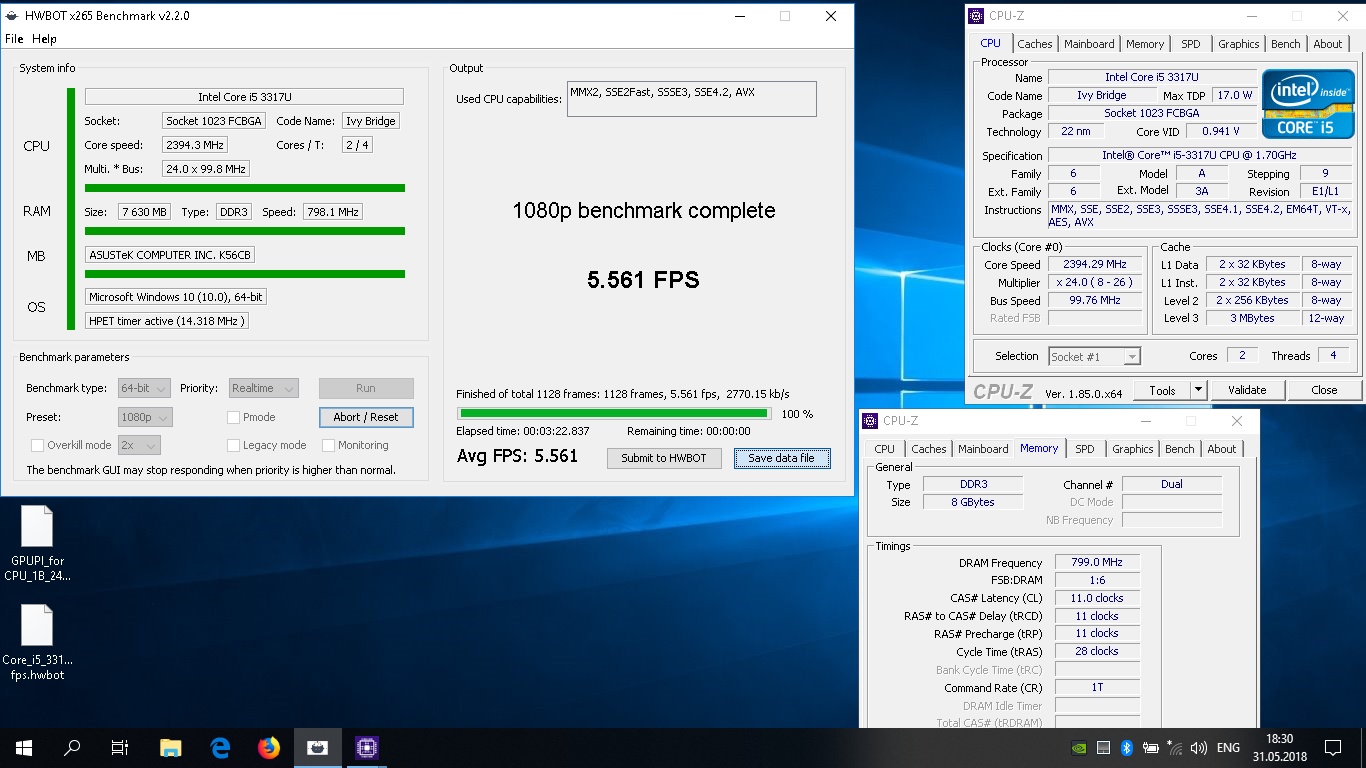Switch to CPU-Z taskbar icon
1366x768 pixels.
click(367, 747)
